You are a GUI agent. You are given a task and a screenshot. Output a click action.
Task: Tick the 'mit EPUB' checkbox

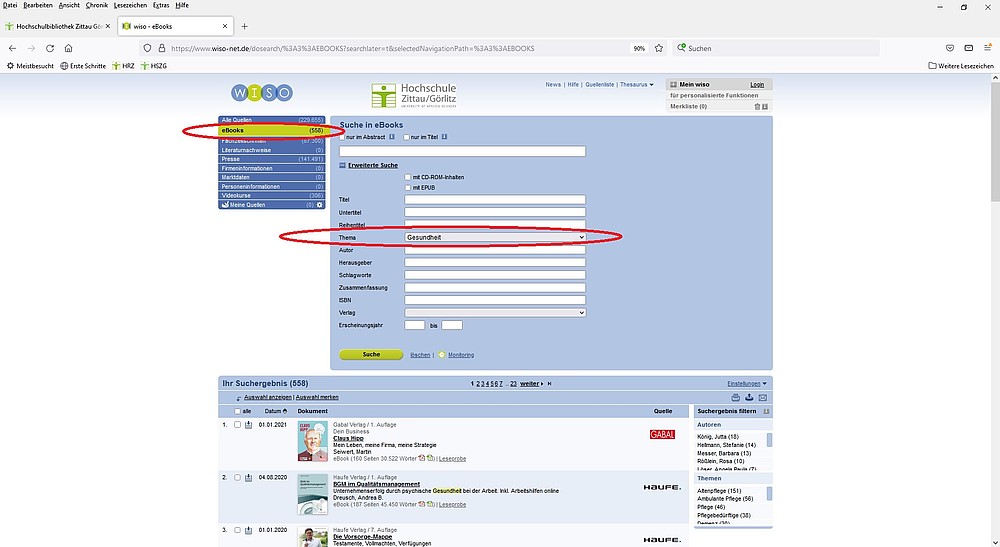click(408, 187)
